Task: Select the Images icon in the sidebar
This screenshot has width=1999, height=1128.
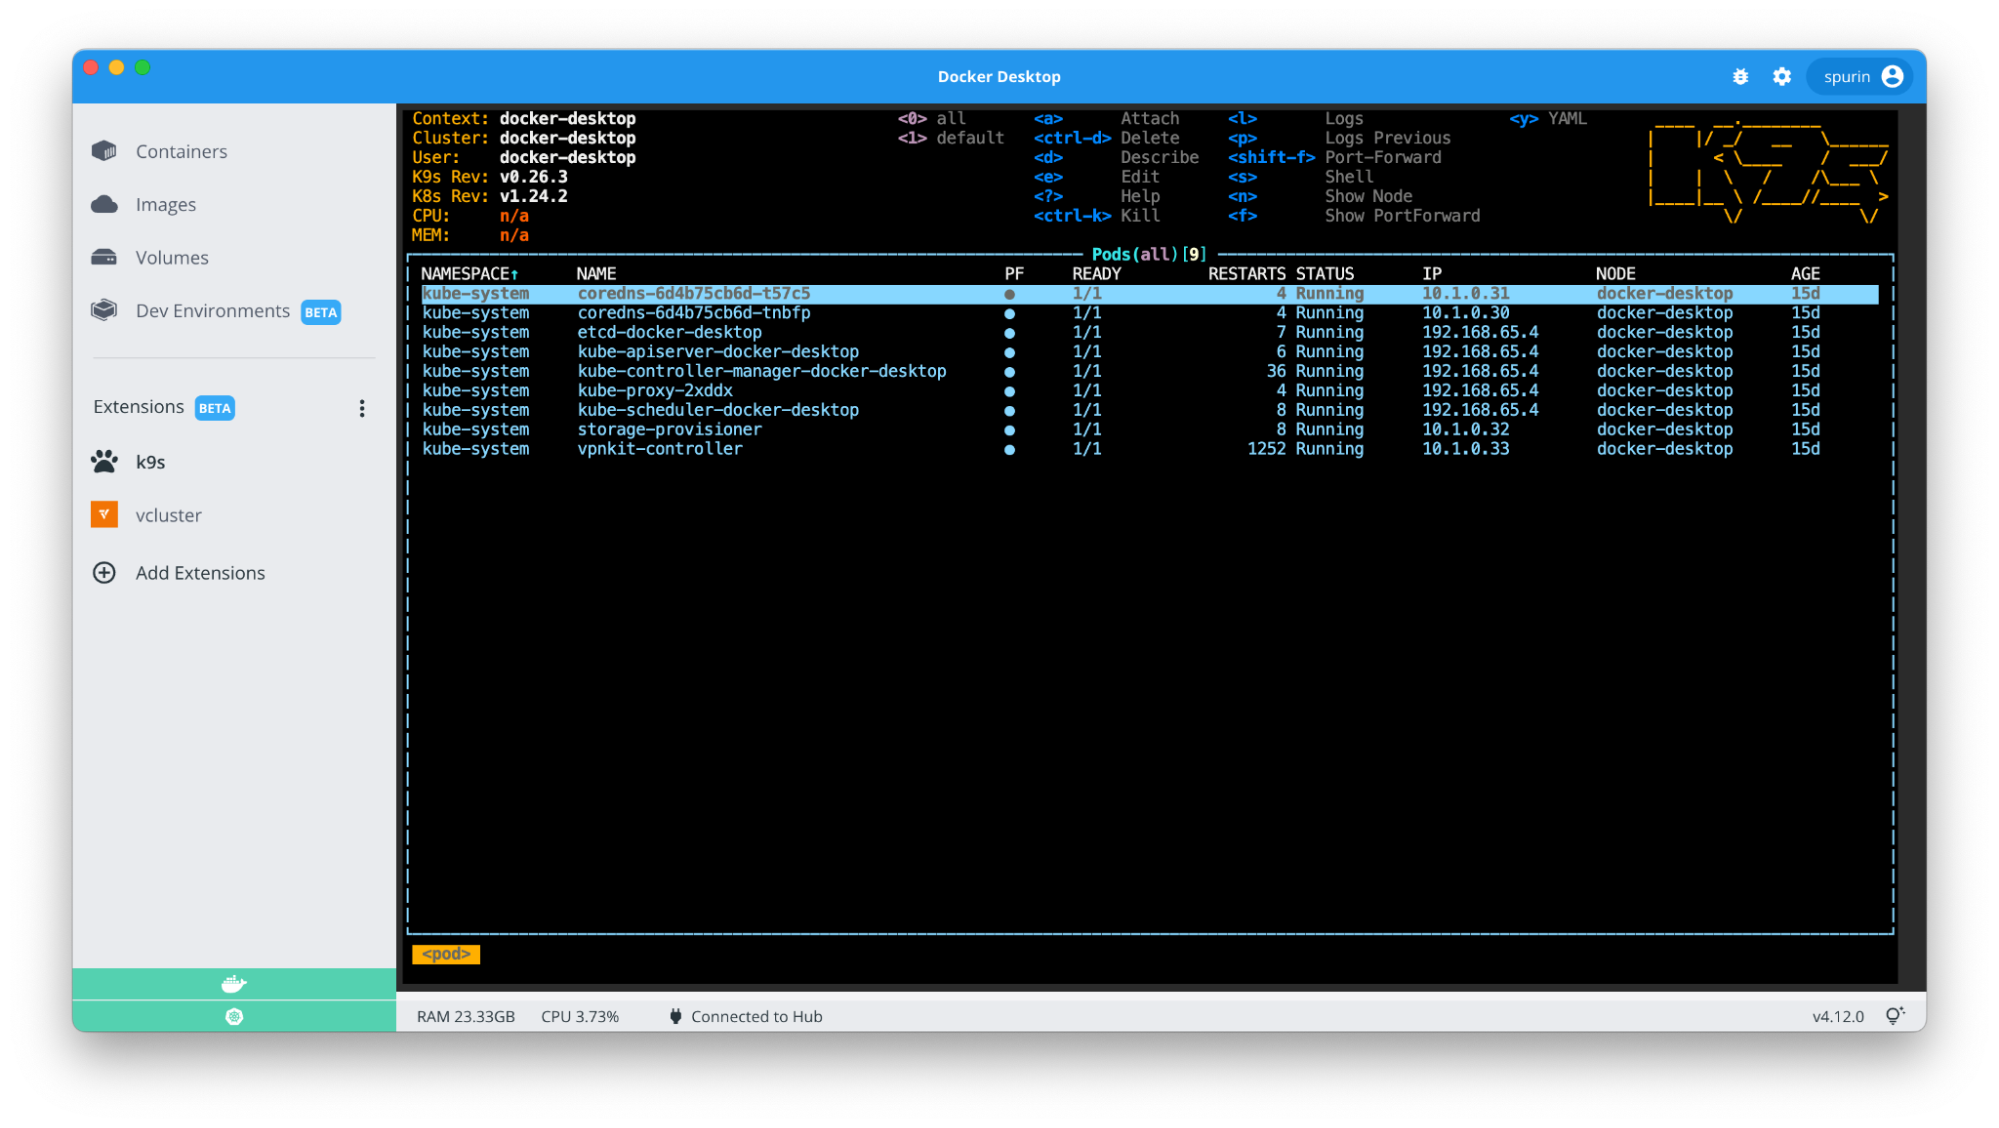Action: point(166,204)
